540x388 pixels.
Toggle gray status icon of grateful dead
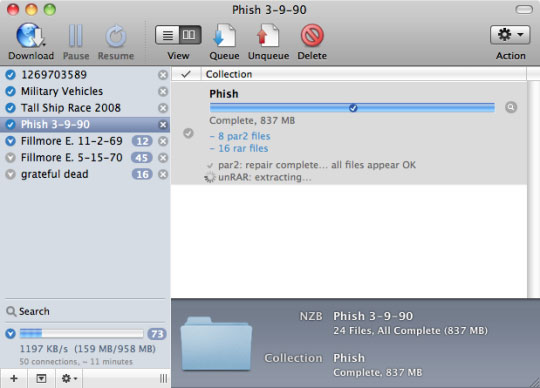[x=11, y=174]
